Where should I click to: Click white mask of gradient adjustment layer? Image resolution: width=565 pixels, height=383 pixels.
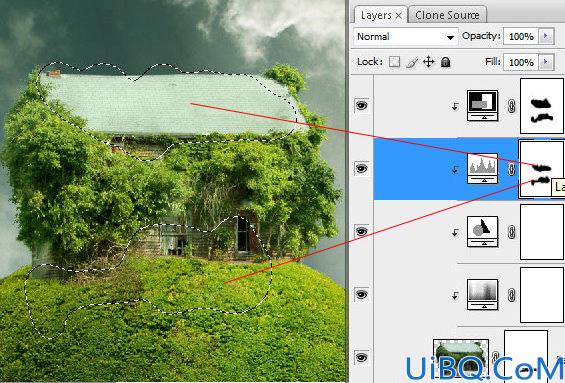coord(542,295)
